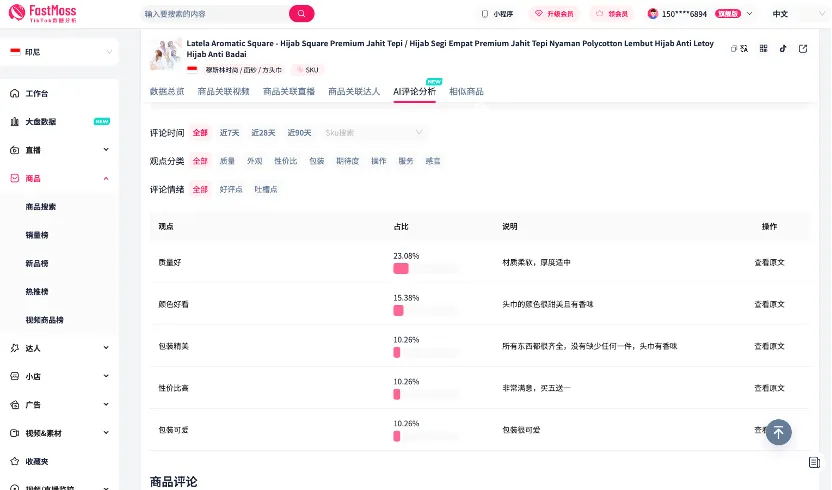Click the pink search magnifier button

[x=301, y=13]
